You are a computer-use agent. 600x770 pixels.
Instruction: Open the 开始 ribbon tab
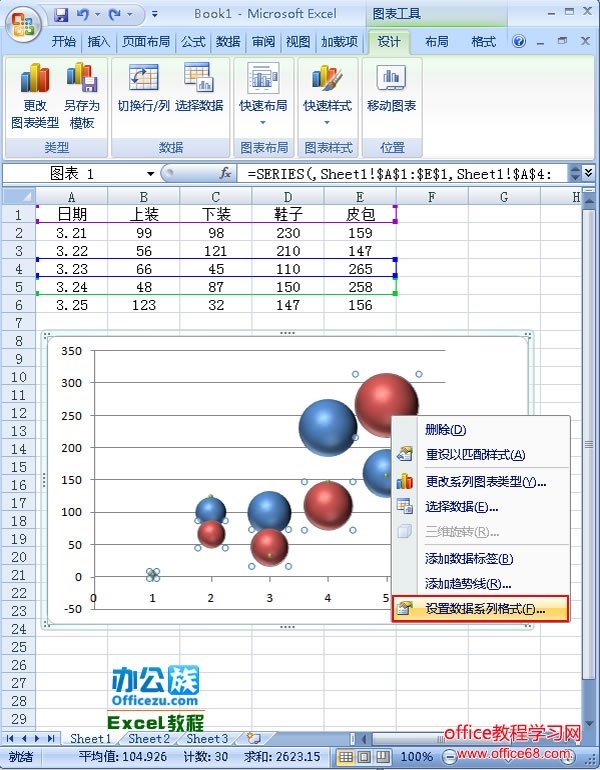coord(64,42)
